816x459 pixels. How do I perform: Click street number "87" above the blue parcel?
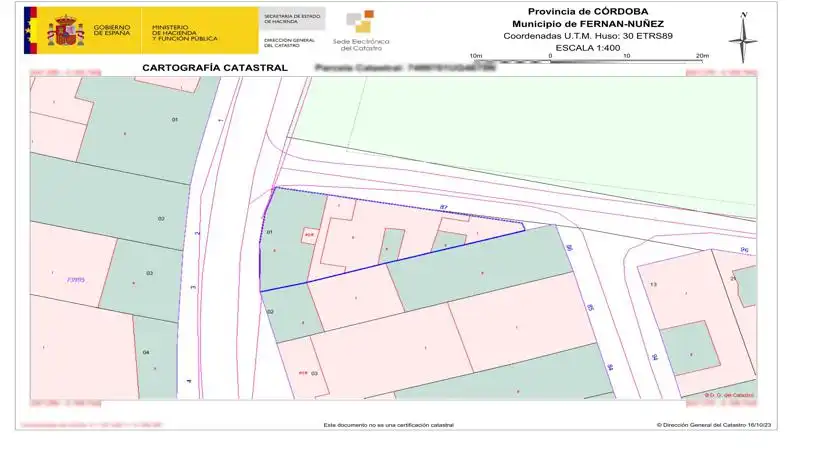443,207
